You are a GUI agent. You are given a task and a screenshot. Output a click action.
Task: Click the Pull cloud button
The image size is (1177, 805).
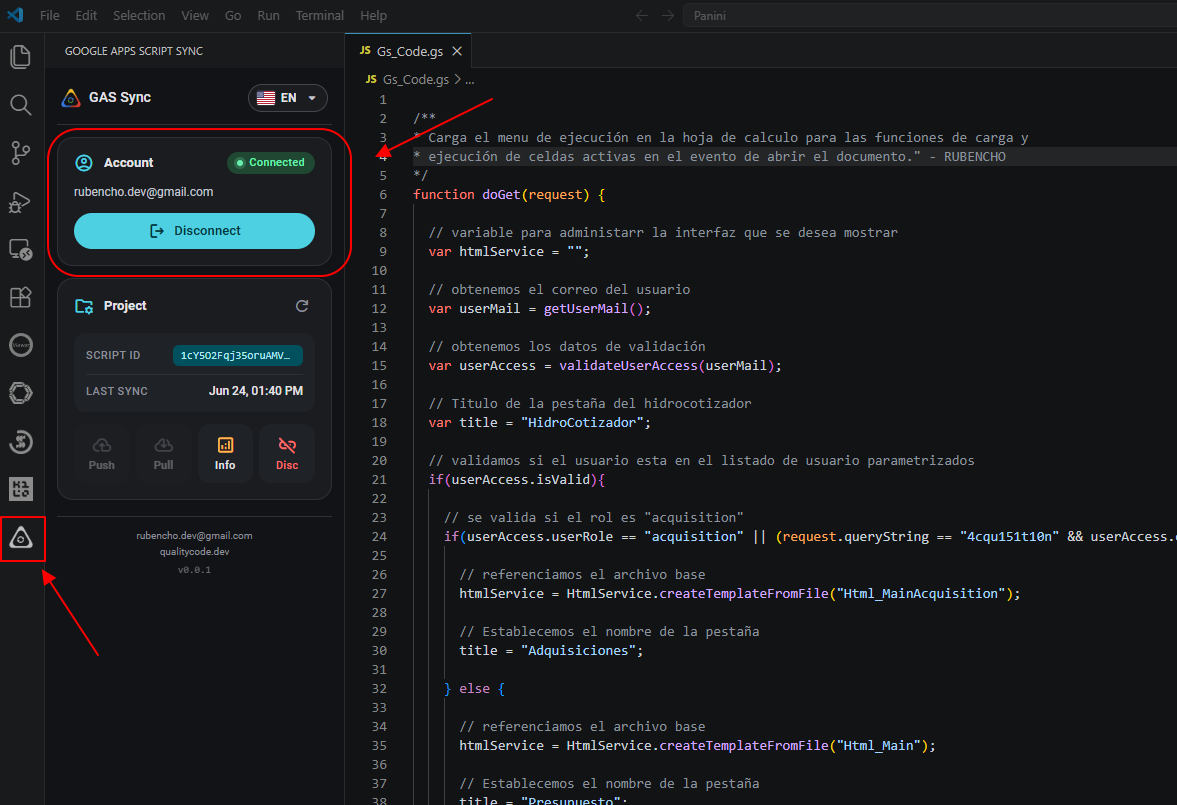pos(163,454)
